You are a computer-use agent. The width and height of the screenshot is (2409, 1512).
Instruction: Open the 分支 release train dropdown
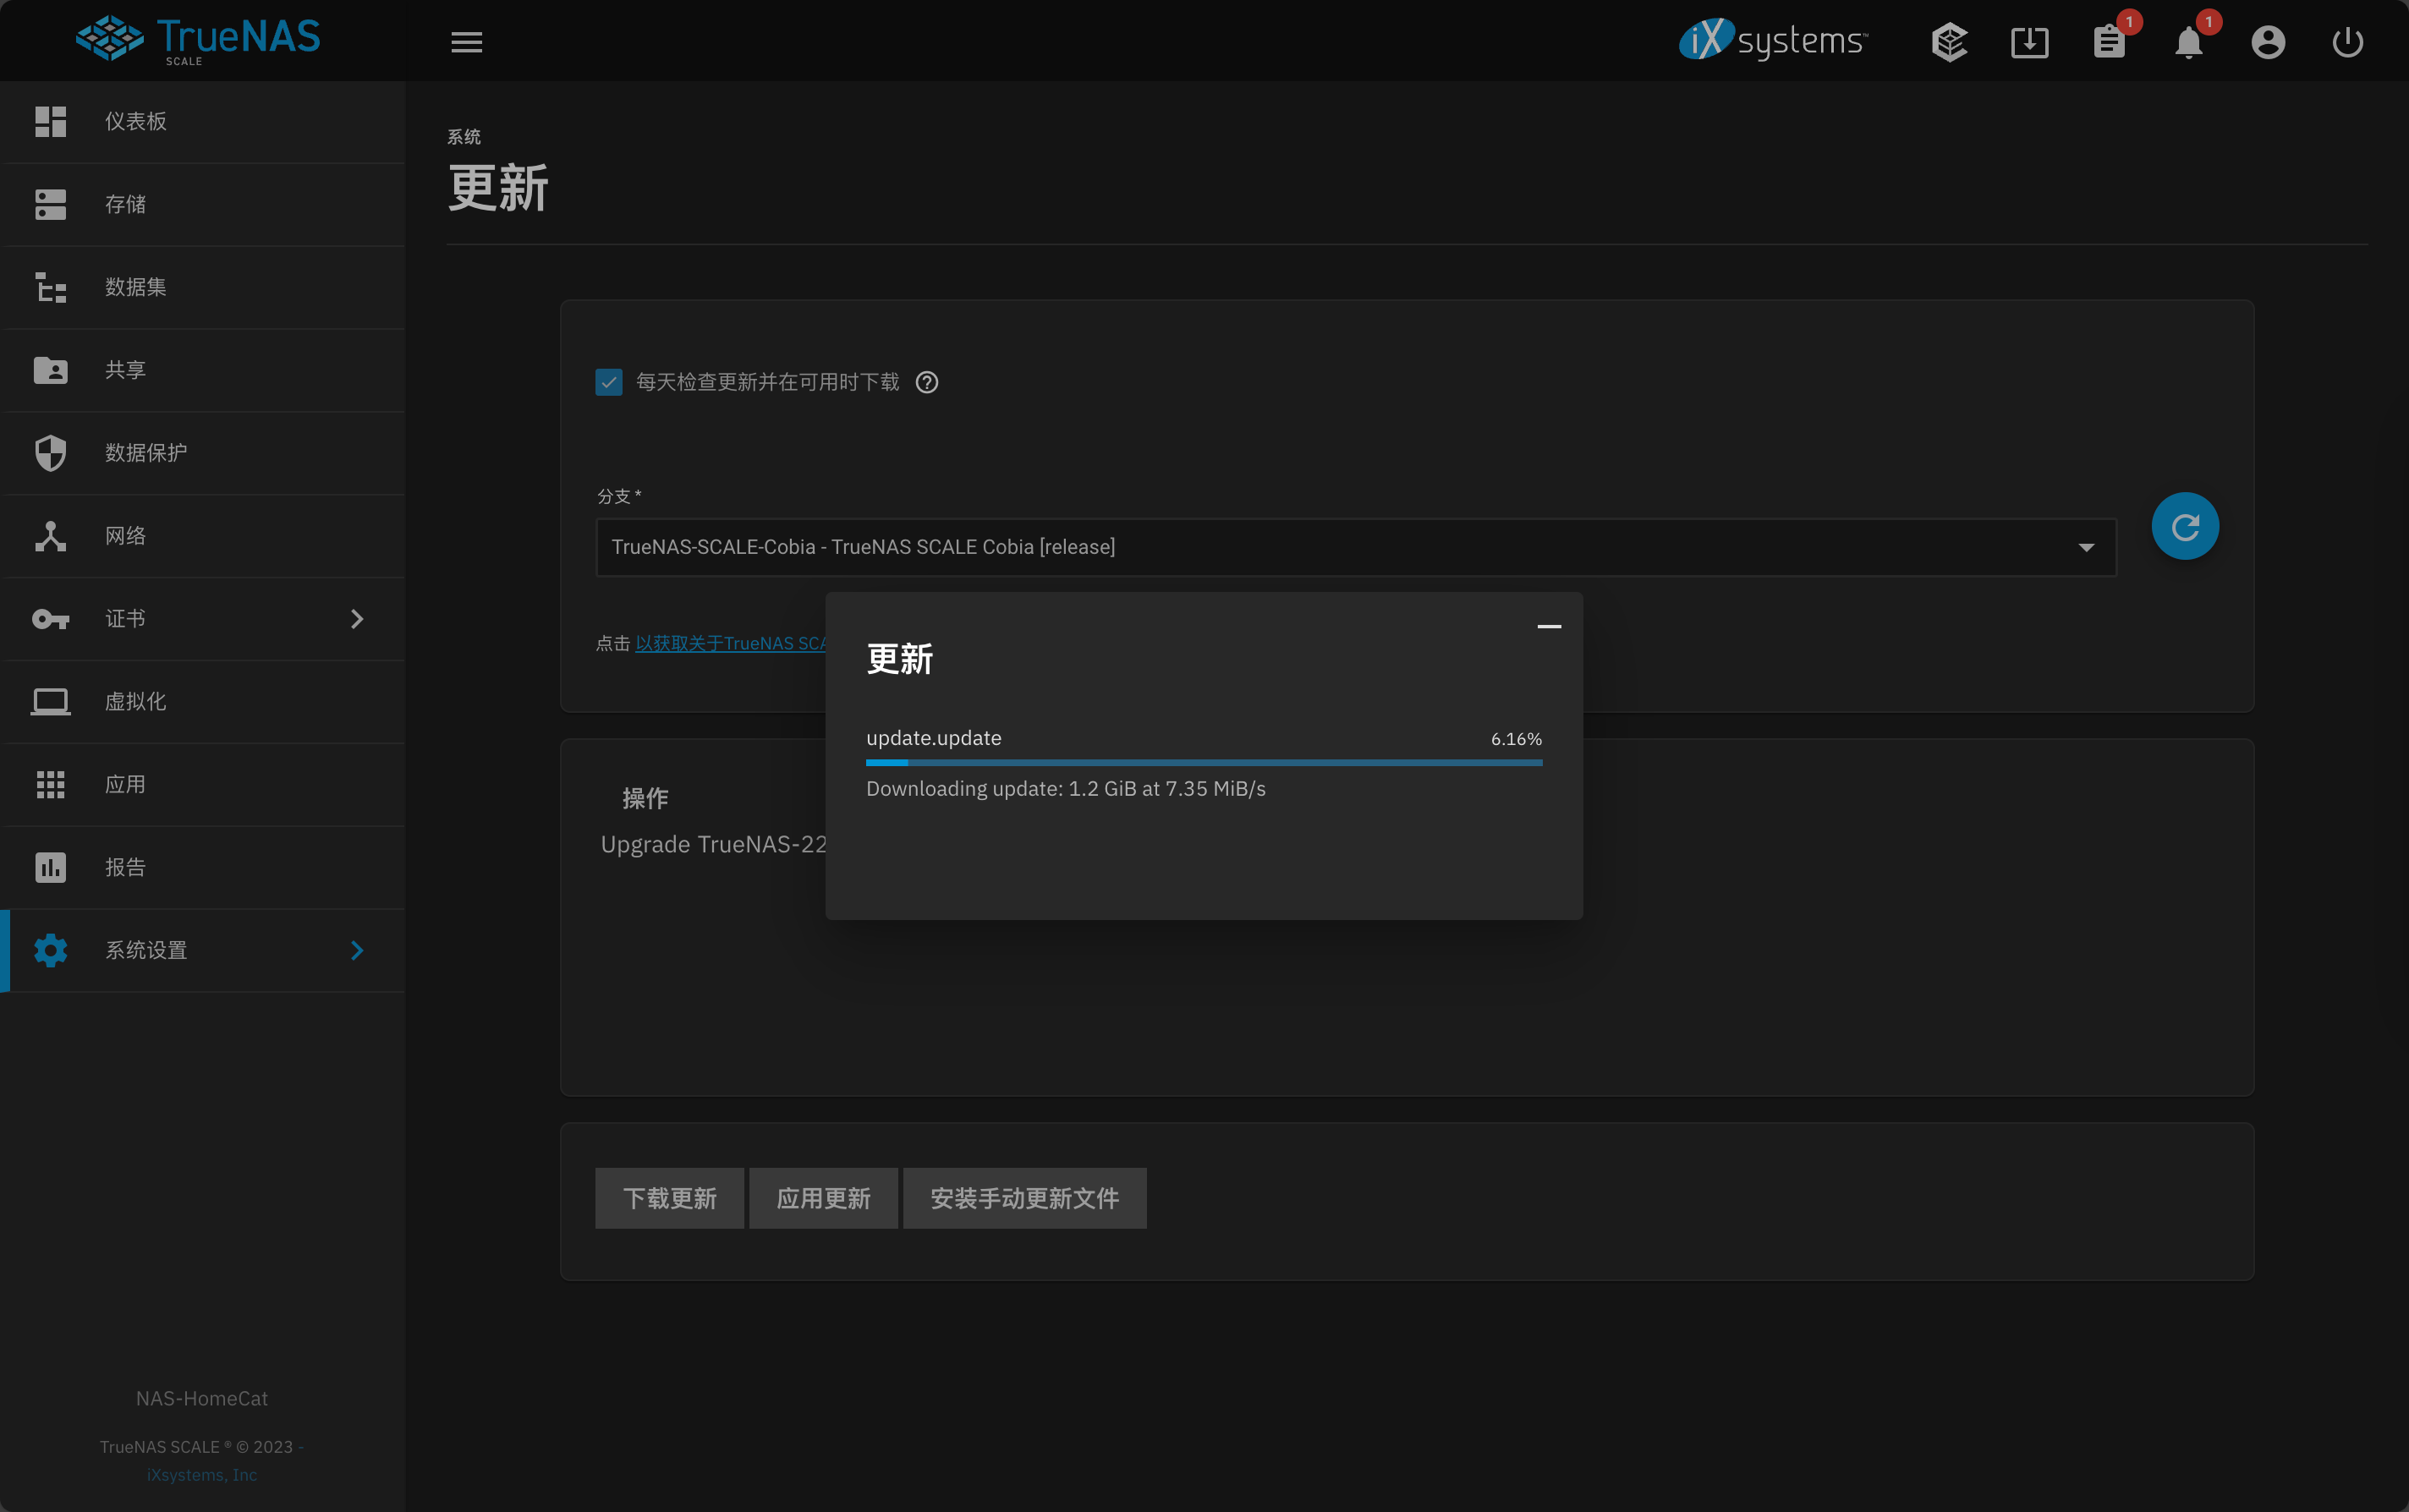pyautogui.click(x=1355, y=547)
